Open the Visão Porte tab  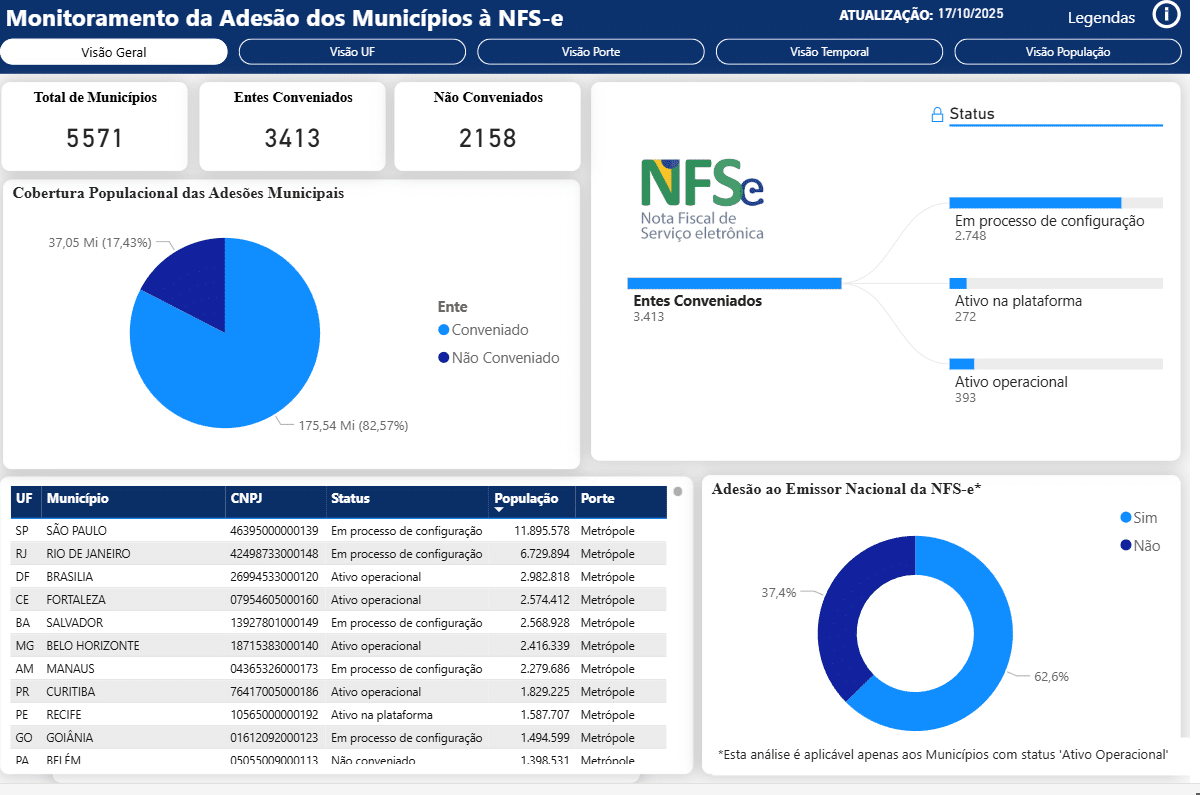[x=590, y=52]
